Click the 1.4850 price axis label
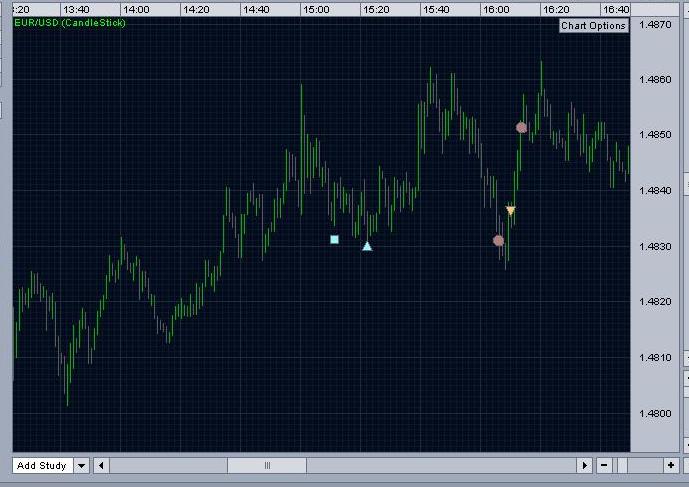Viewport: 689px width, 487px height. tap(655, 134)
